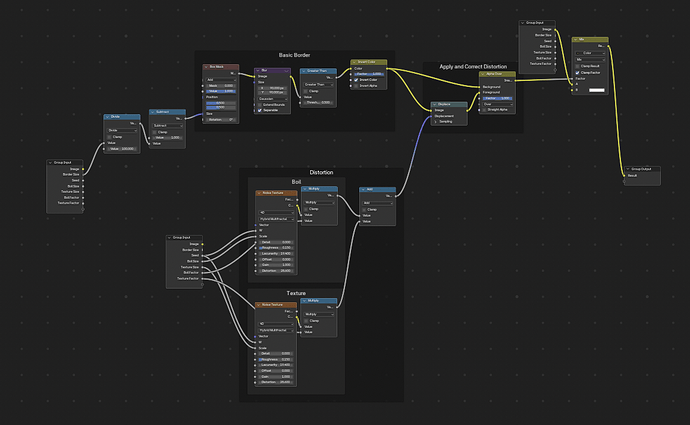The width and height of the screenshot is (690, 425).
Task: Click the Subtract node header
Action: pyautogui.click(x=167, y=112)
